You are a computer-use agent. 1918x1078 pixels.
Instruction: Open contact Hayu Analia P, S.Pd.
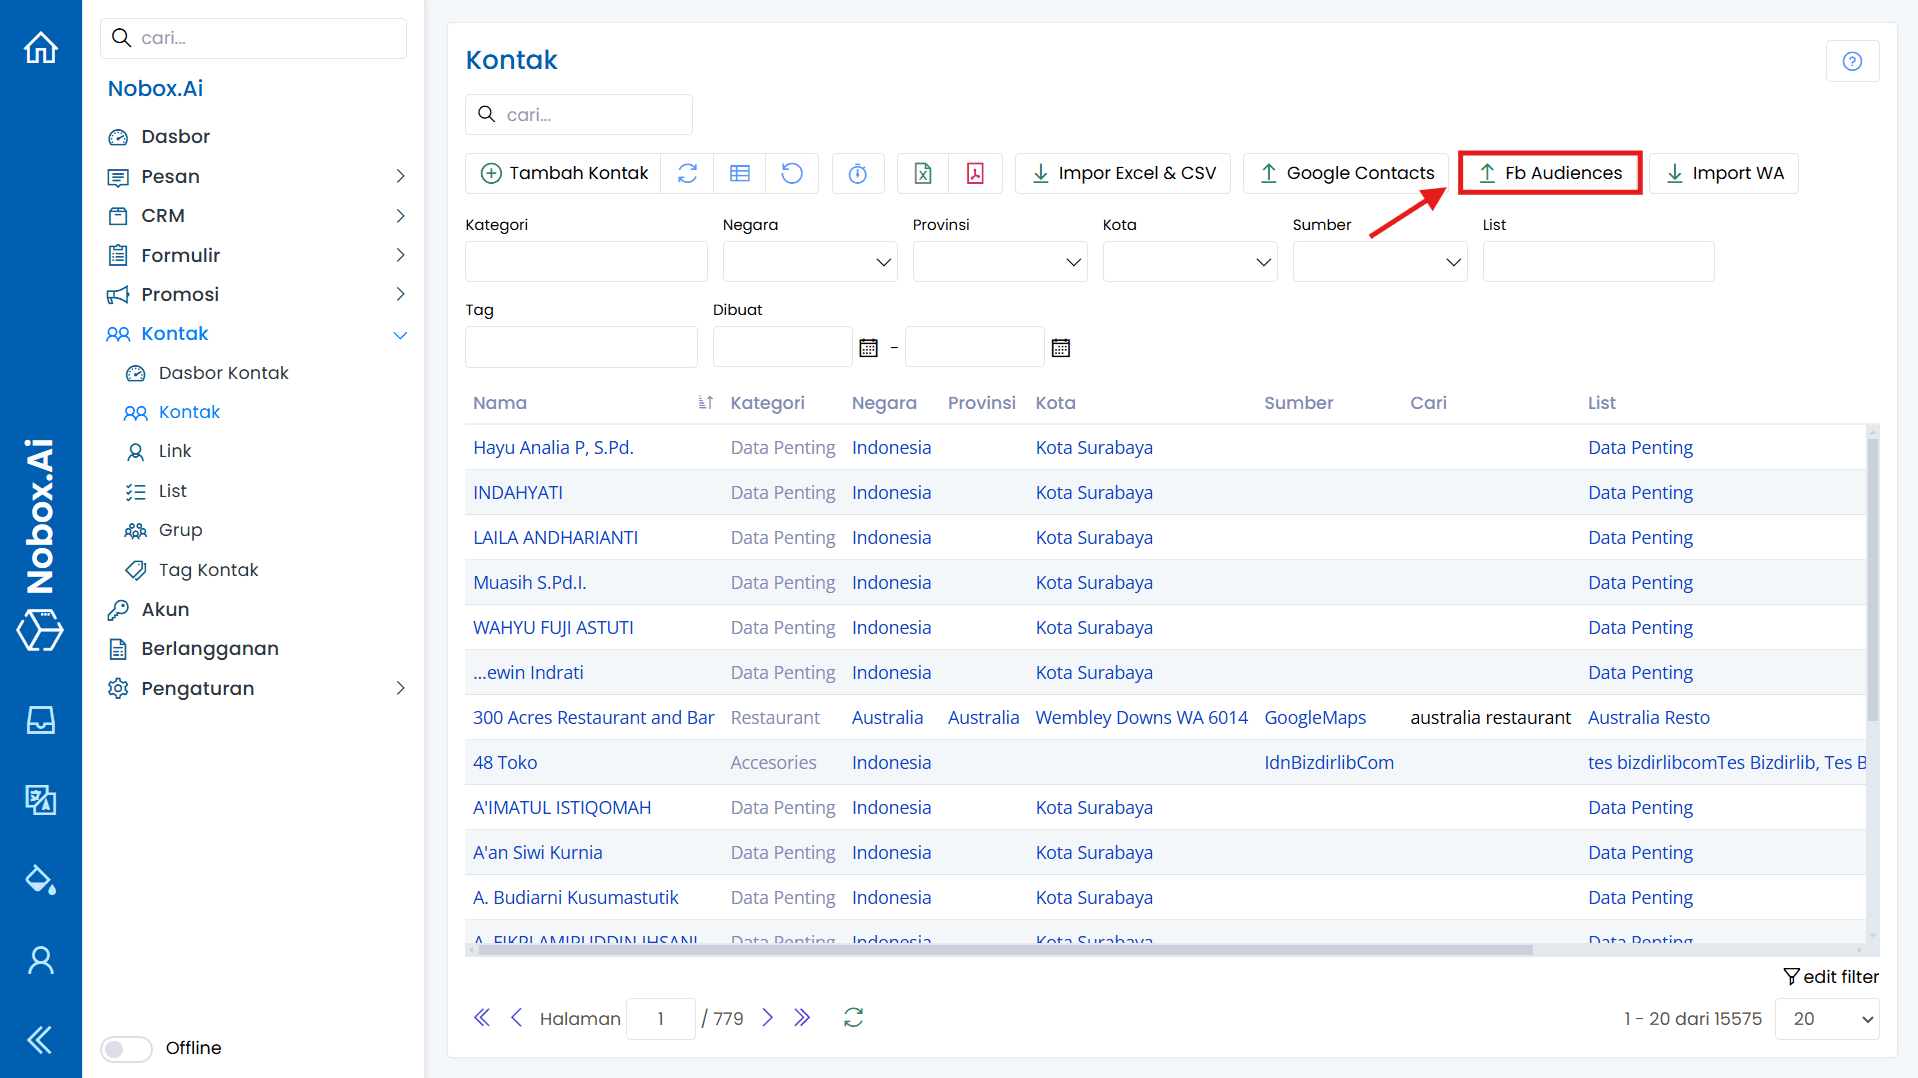pos(553,447)
